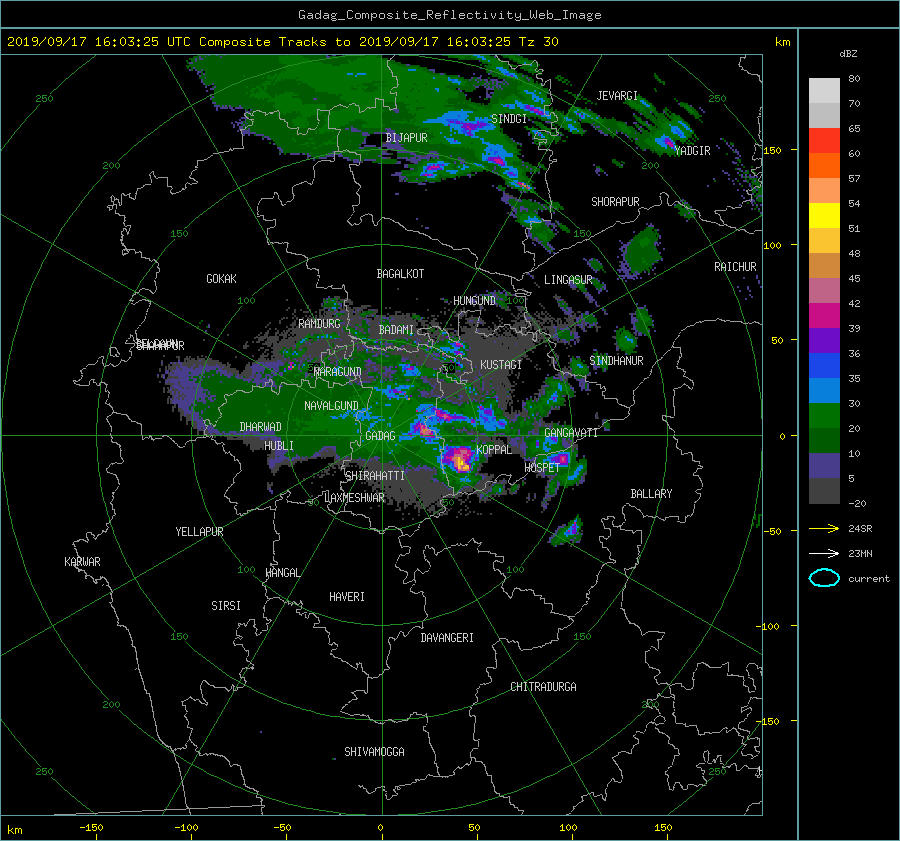900x841 pixels.
Task: Click the HANGAL city label
Action: tap(282, 573)
